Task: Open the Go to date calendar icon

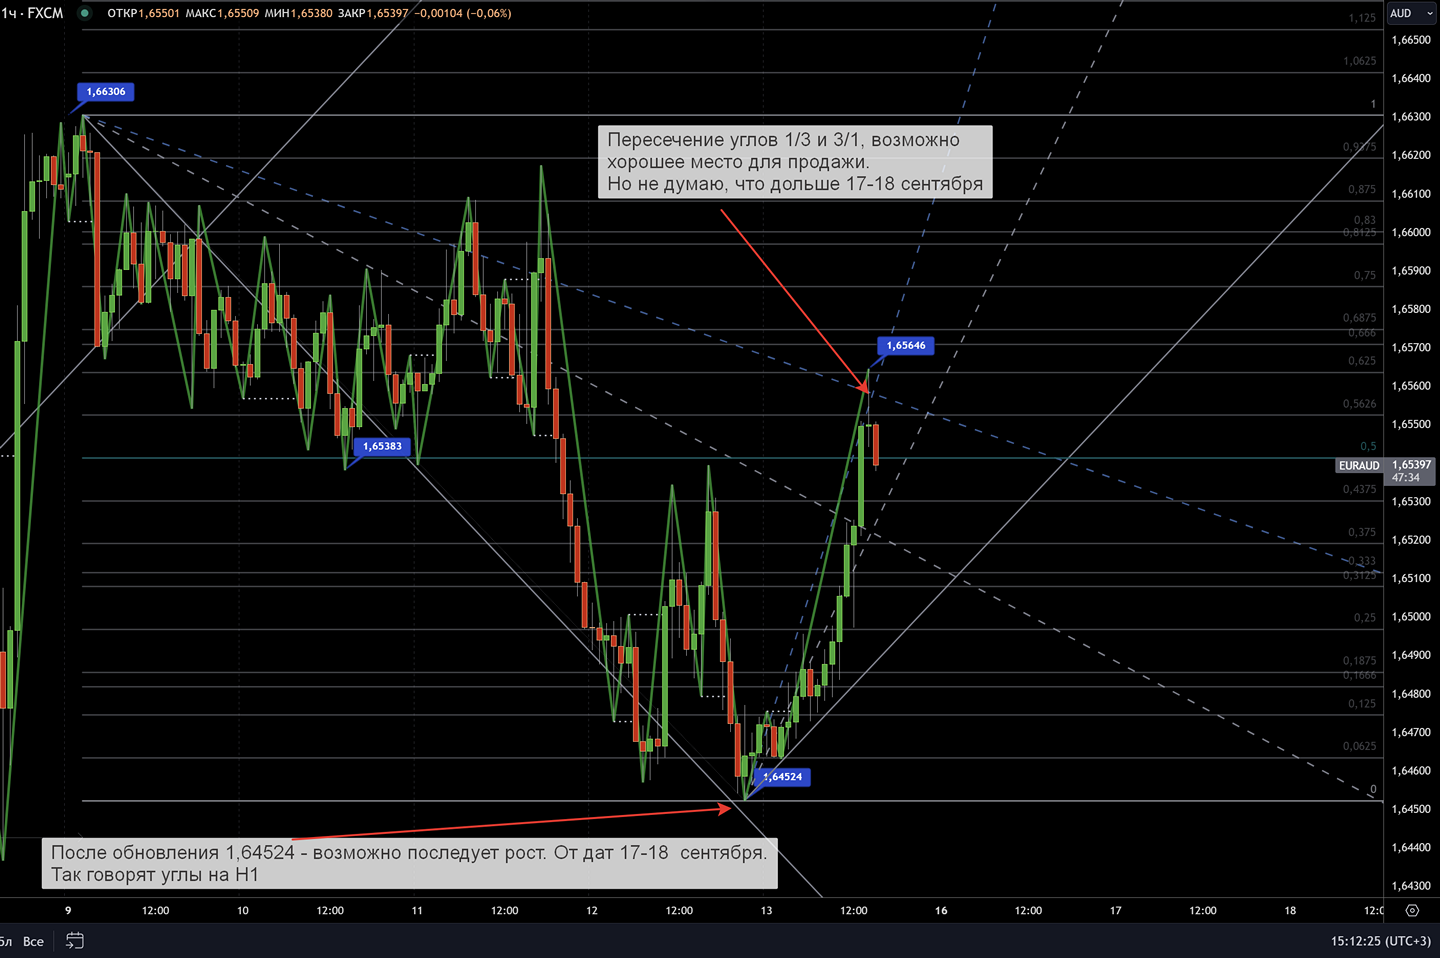Action: tap(75, 940)
